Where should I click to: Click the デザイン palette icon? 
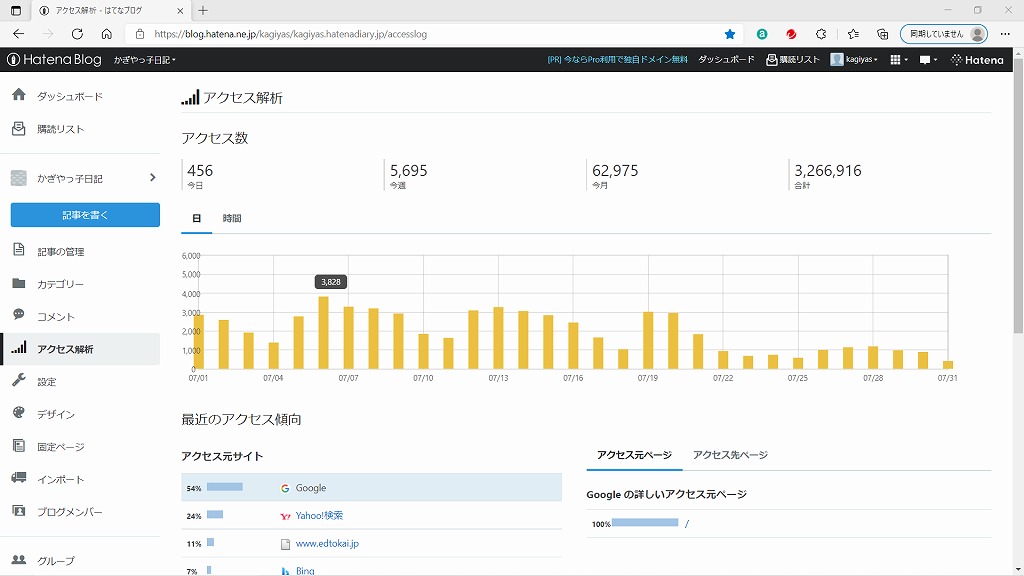19,413
